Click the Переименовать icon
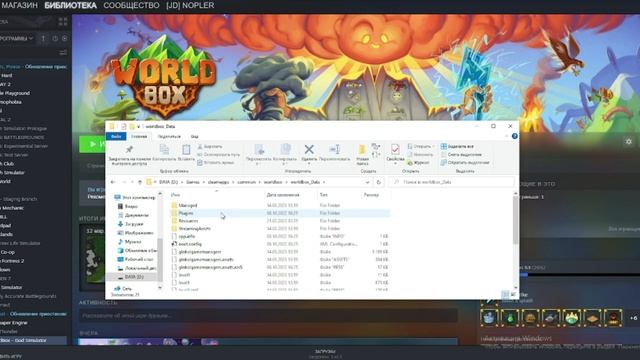The image size is (640, 360). (334, 149)
